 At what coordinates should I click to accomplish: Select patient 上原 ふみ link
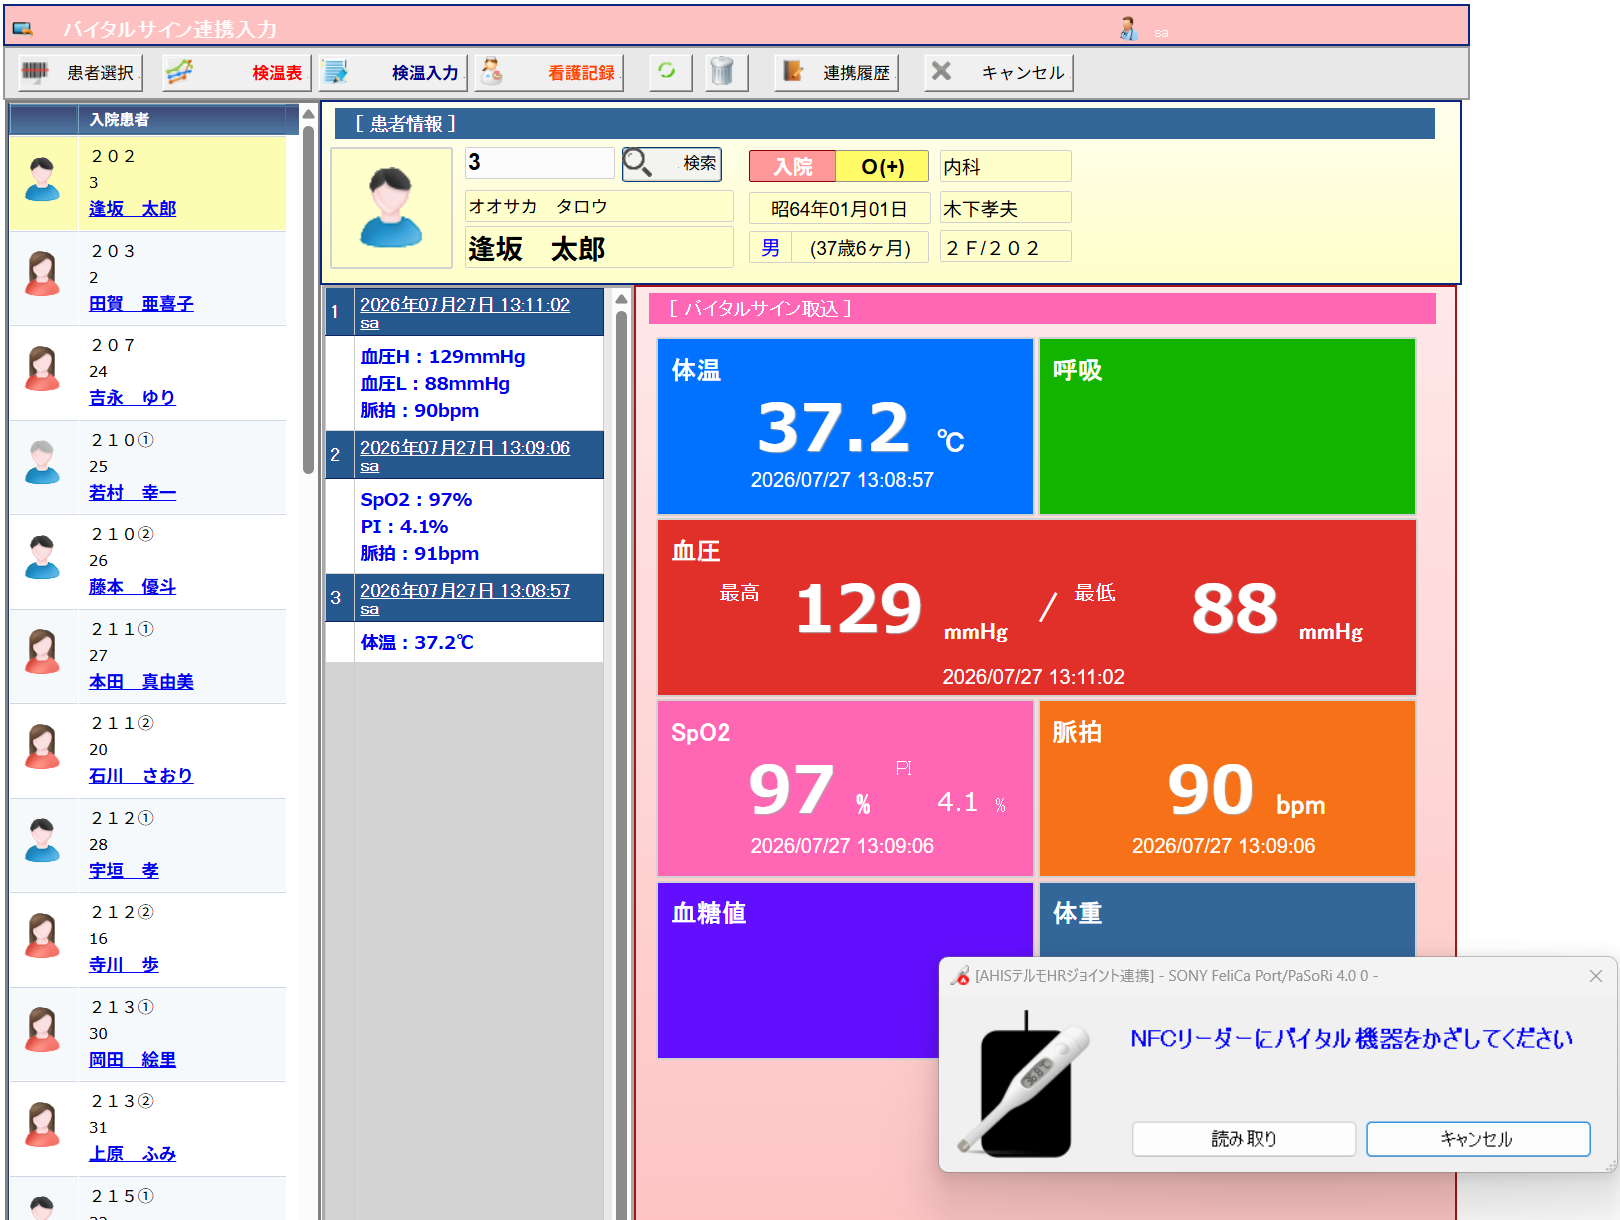click(x=132, y=1153)
